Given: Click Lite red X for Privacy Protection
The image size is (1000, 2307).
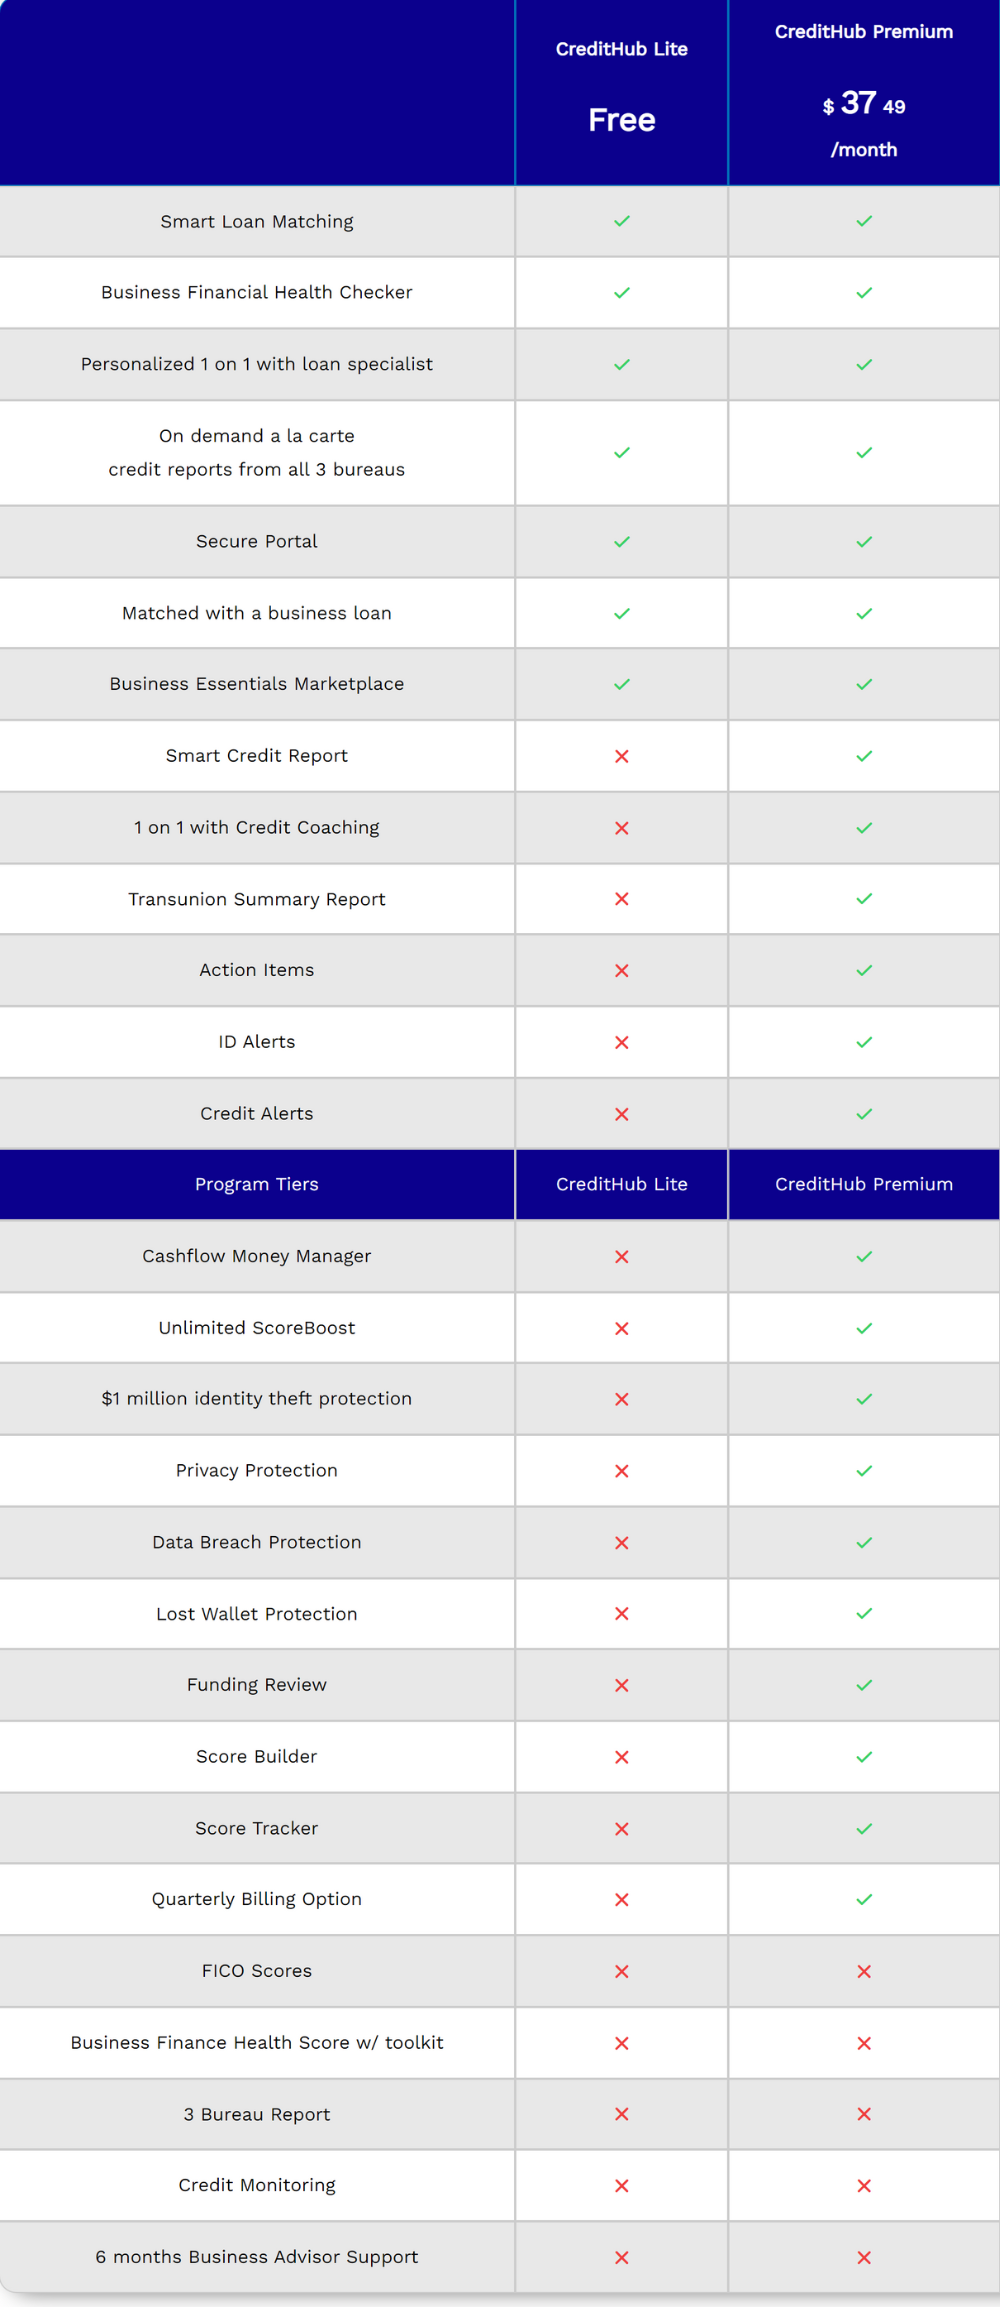Looking at the screenshot, I should point(622,1471).
